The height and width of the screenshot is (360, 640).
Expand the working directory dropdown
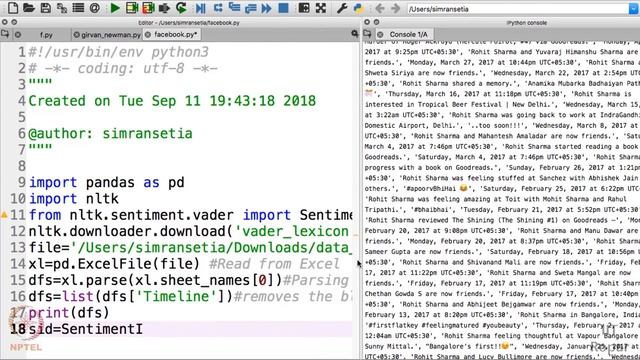tap(634, 9)
